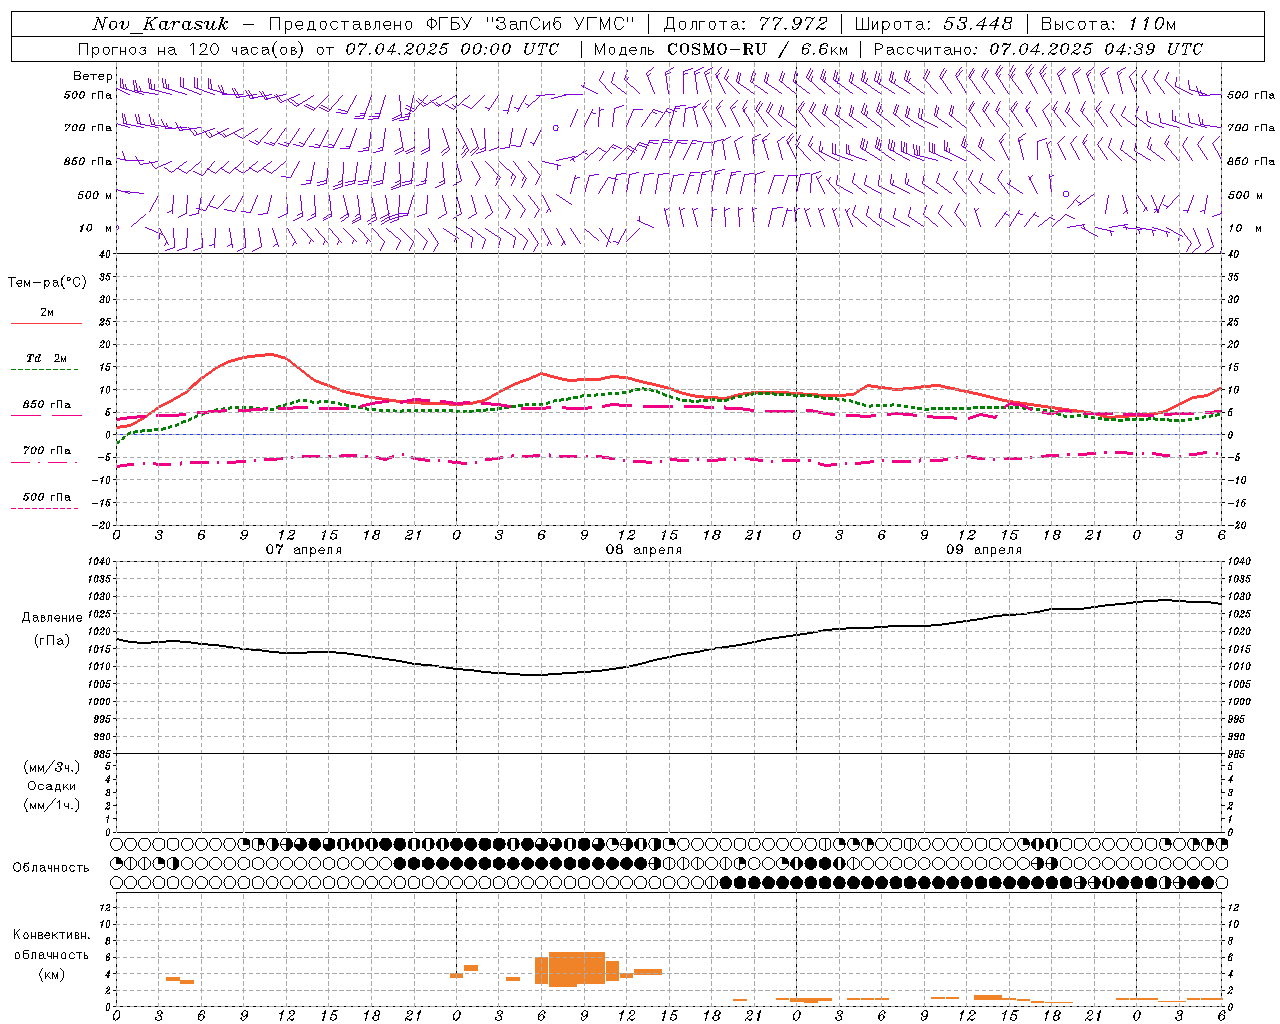Click the 'Тем-ра(°C)' temperature panel label
This screenshot has height=1024, width=1280.
pos(47,283)
